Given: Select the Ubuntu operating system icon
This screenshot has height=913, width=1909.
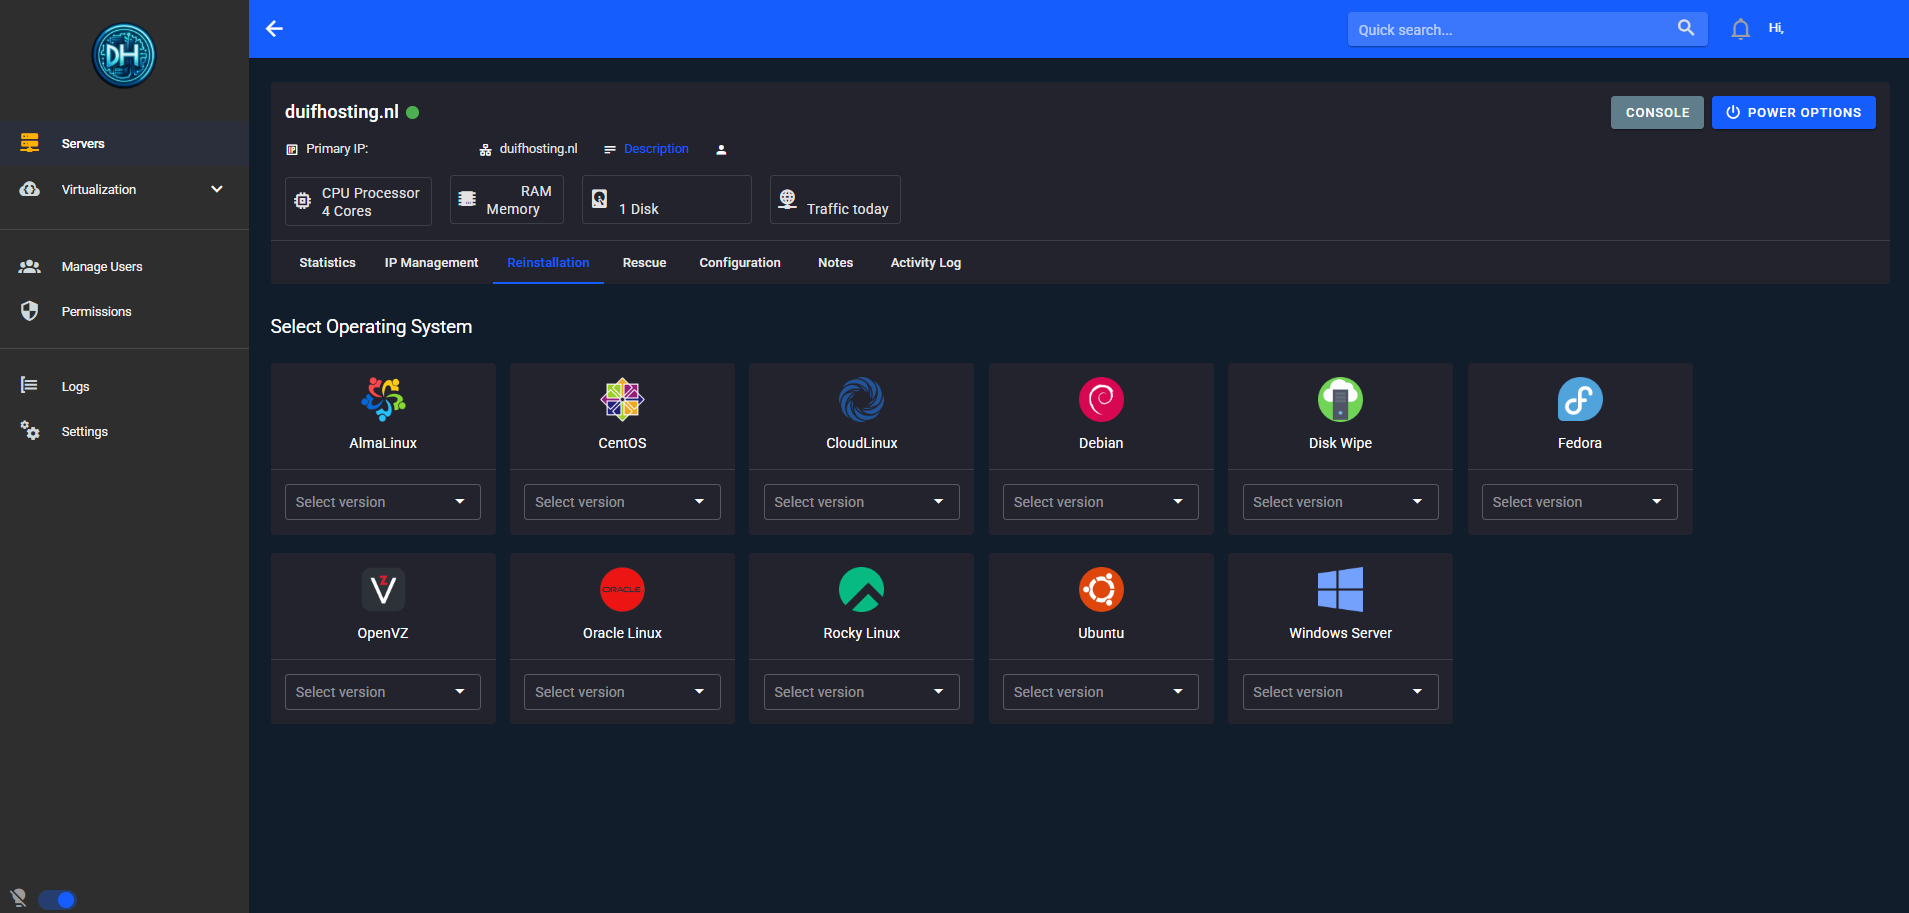Looking at the screenshot, I should pos(1100,590).
